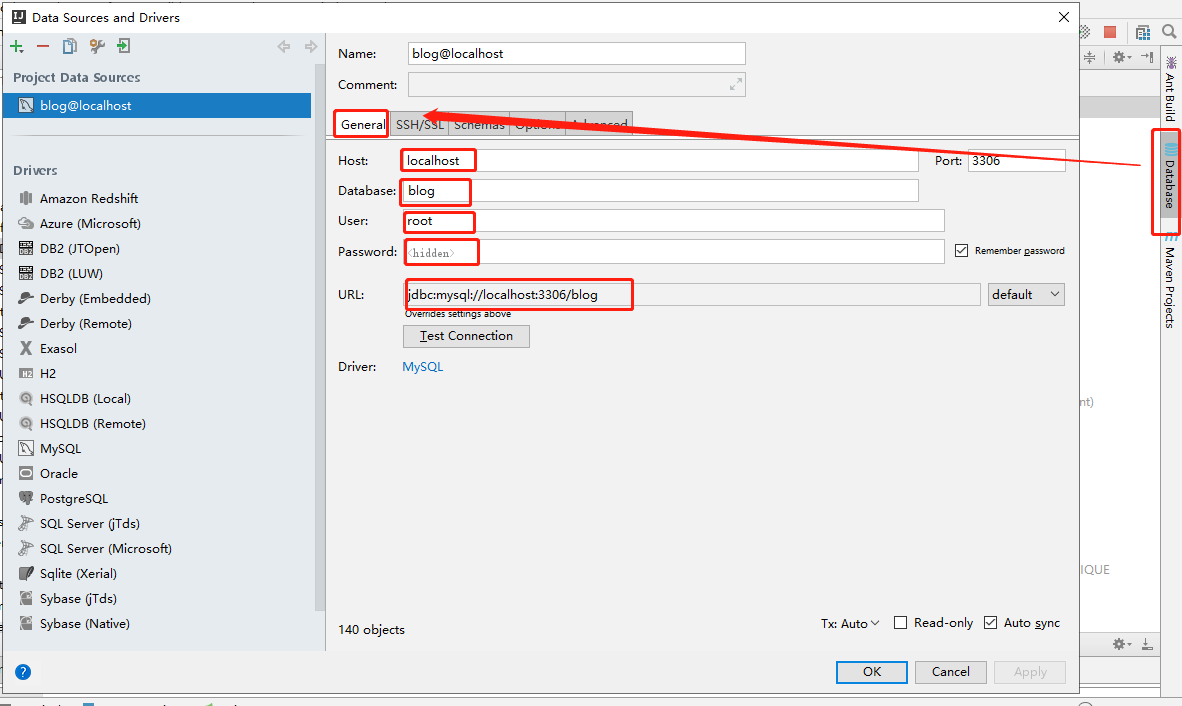The image size is (1182, 706).
Task: Switch to the SSH/SSL tab
Action: [420, 124]
